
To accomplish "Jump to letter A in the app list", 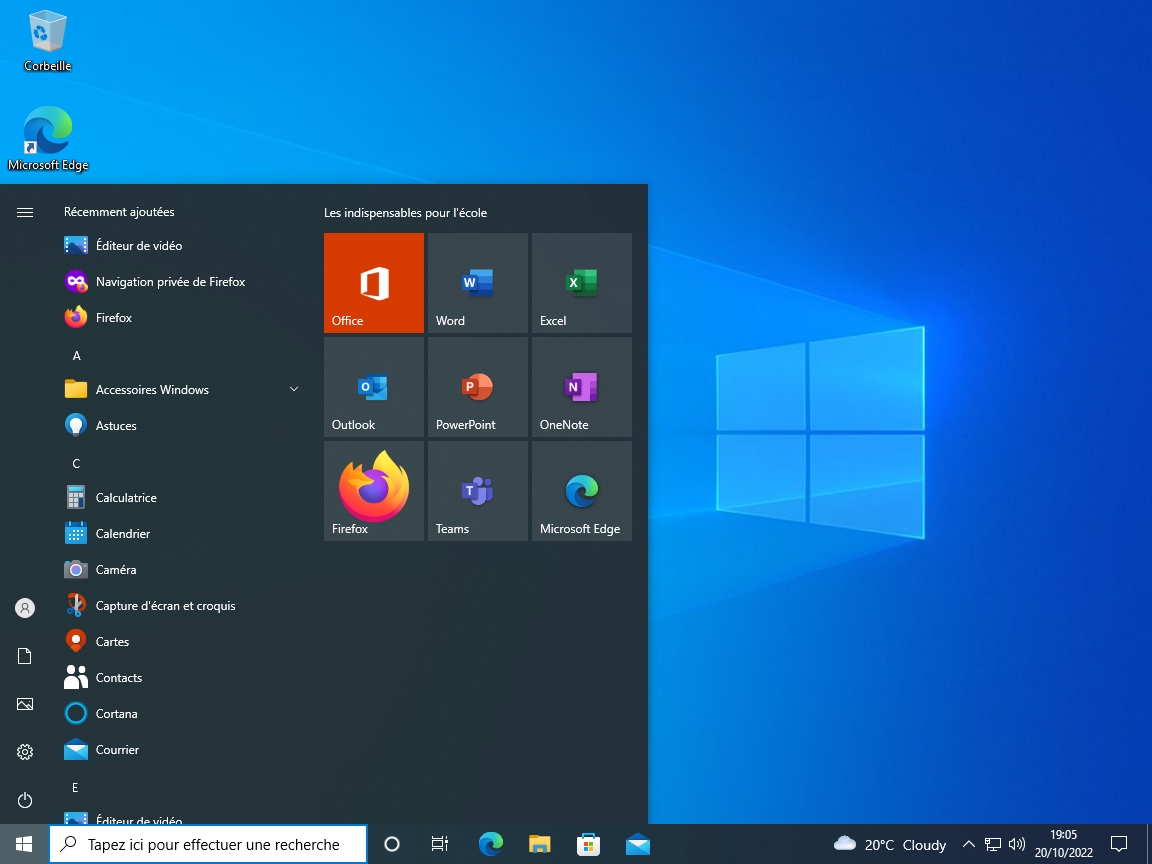I will point(76,356).
